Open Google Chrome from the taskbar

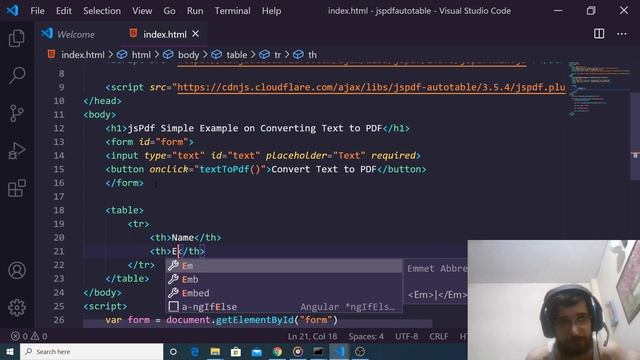[x=278, y=351]
